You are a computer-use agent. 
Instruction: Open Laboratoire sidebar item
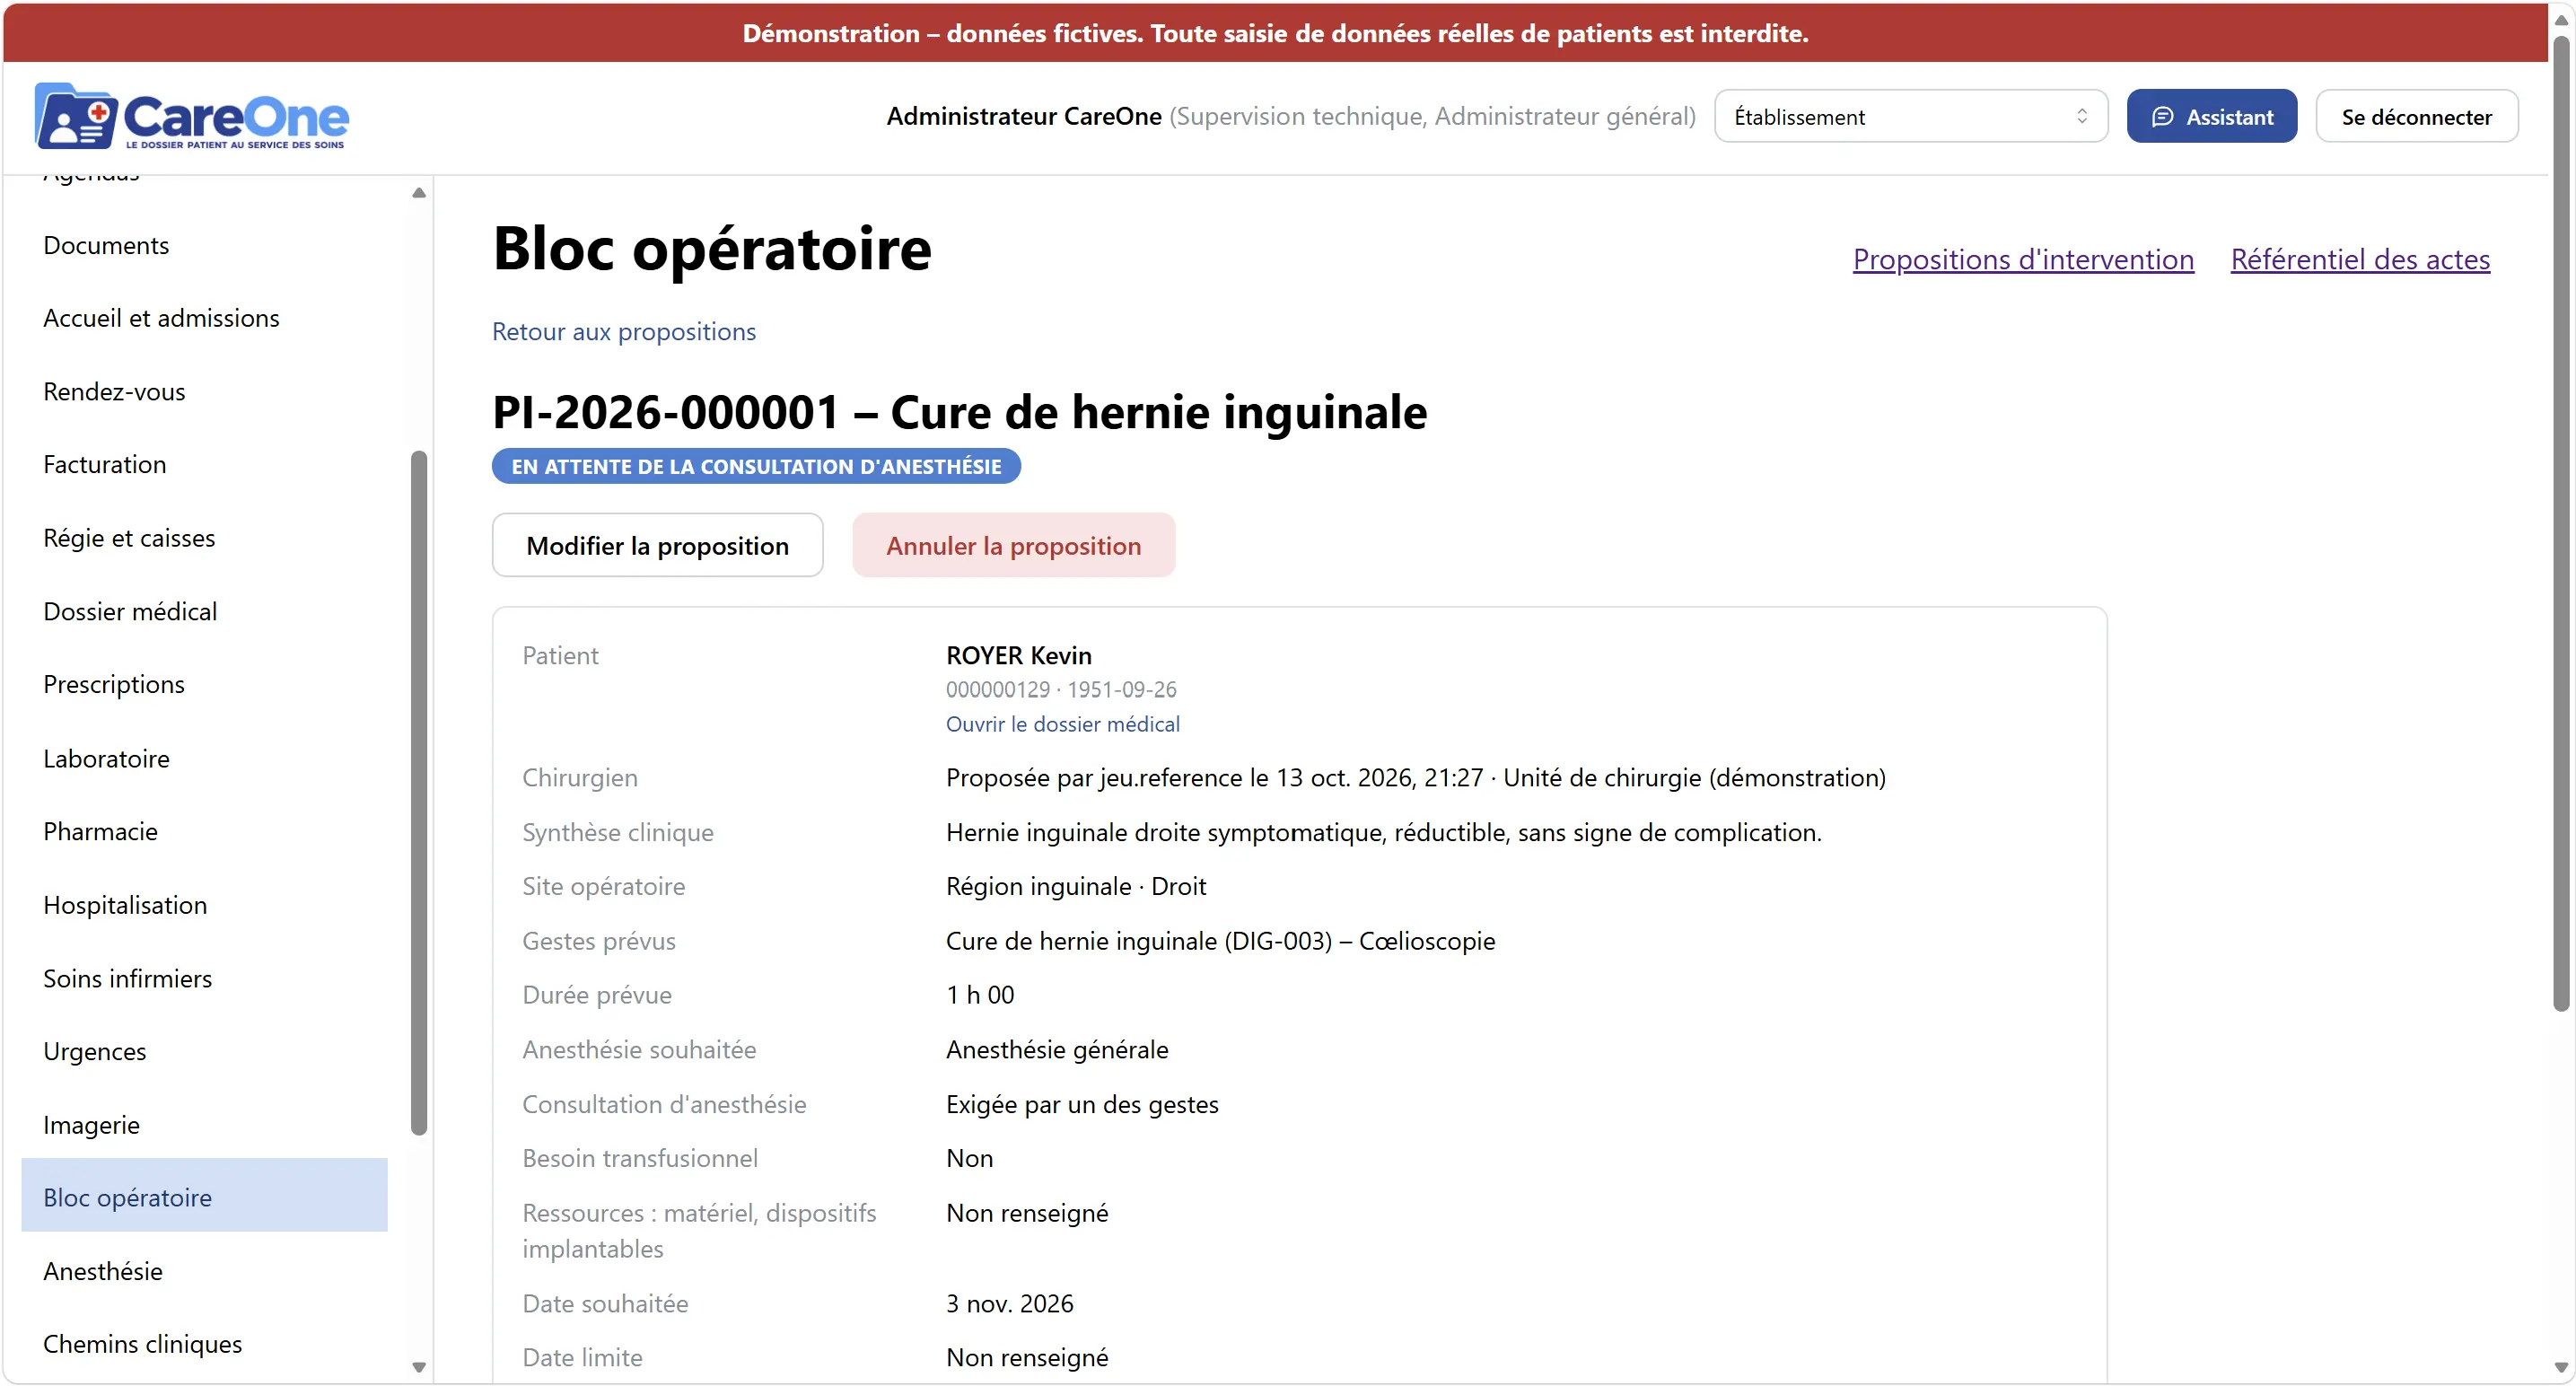204,759
